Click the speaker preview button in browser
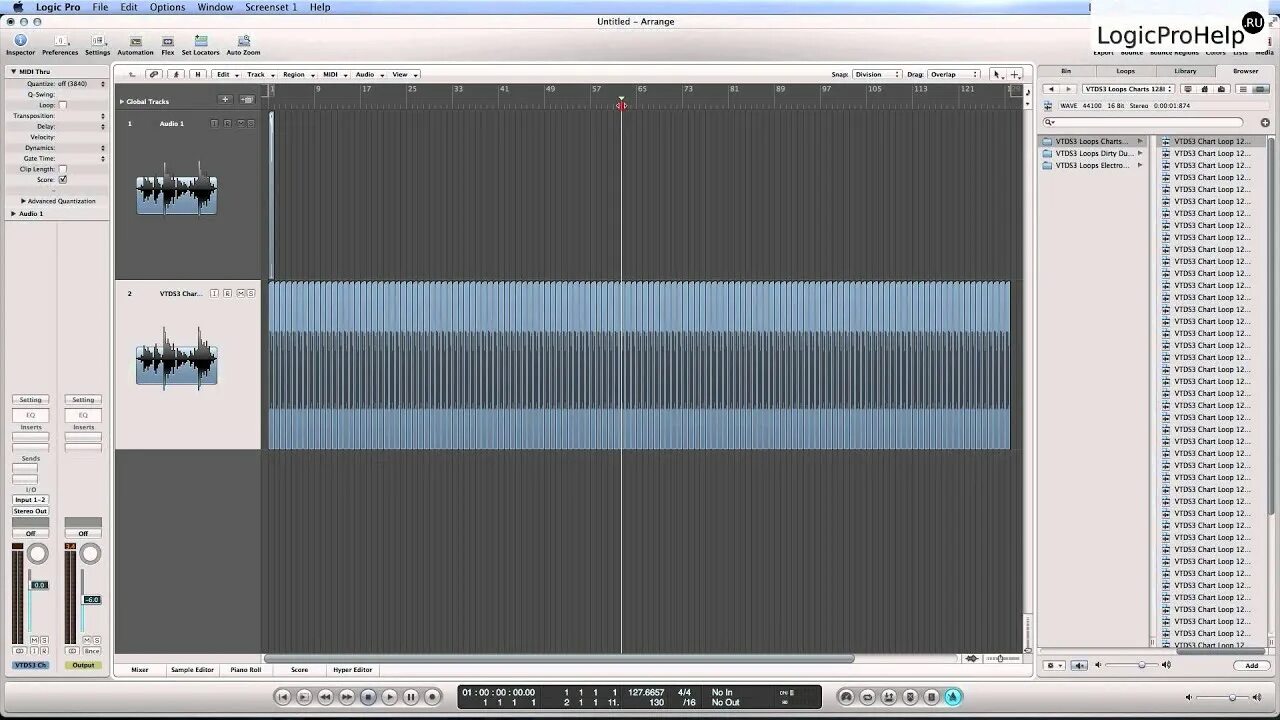 coord(1079,665)
